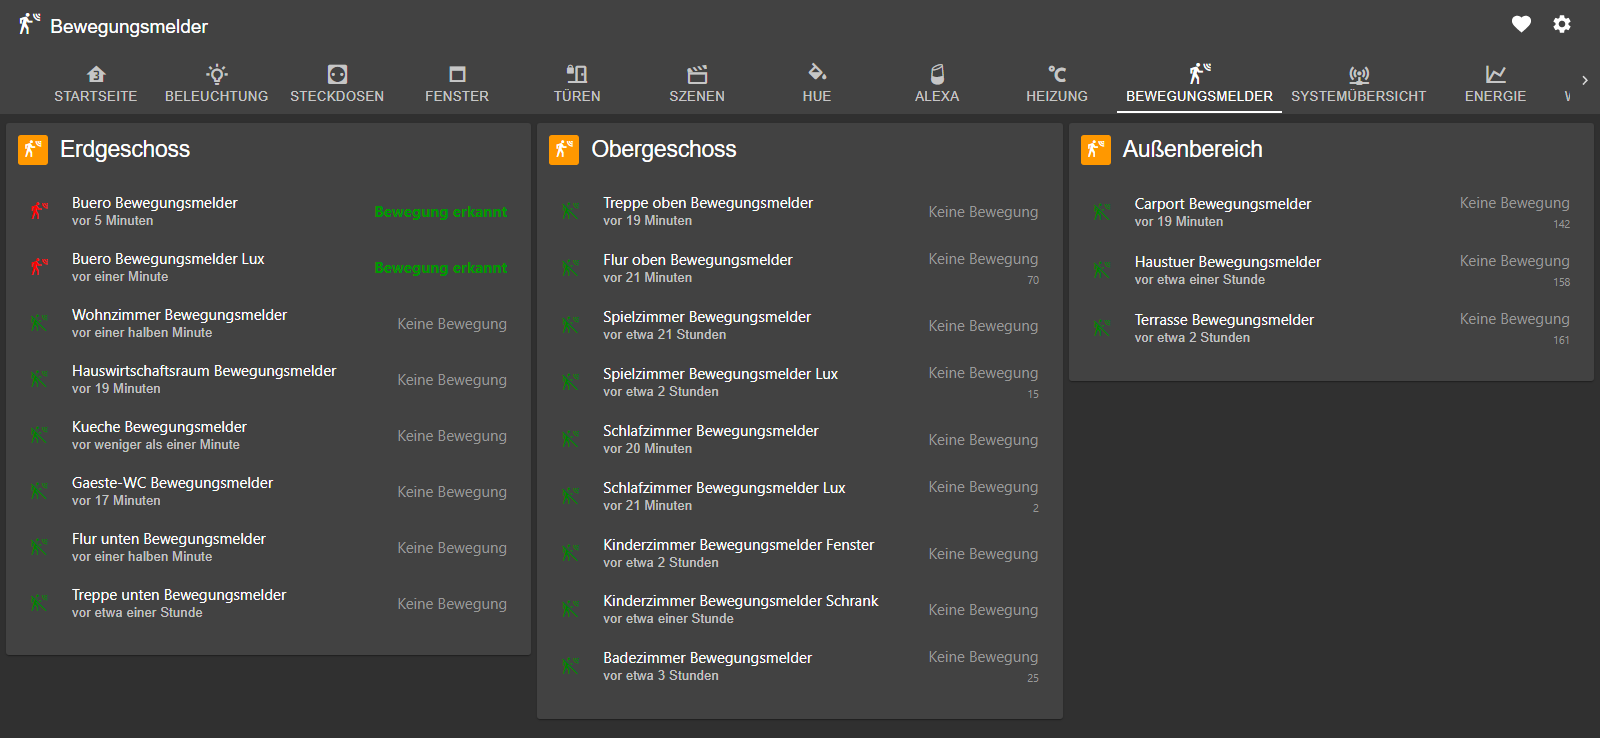Click Hauswirtschaftsraum Bewegungsmelder green icon
The image size is (1600, 738).
tap(39, 379)
